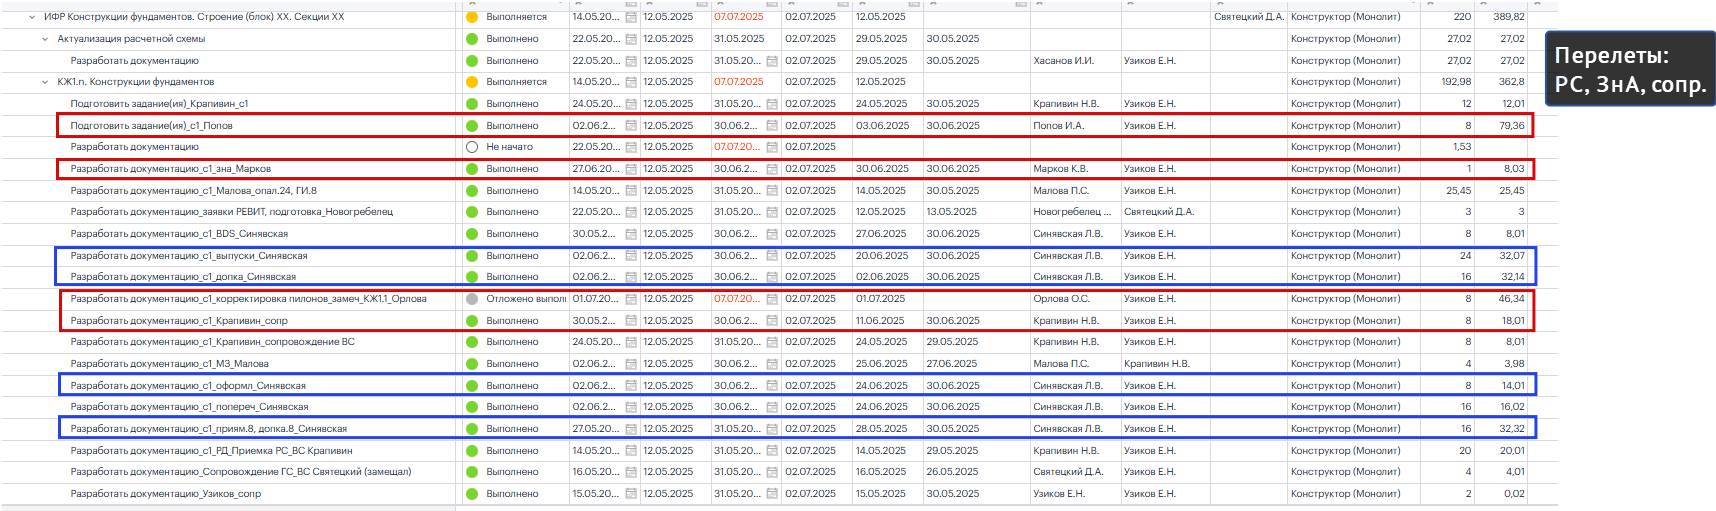Screen dimensions: 1716x511
Task: Click executor cell Марков К.В.
Action: point(1060,169)
